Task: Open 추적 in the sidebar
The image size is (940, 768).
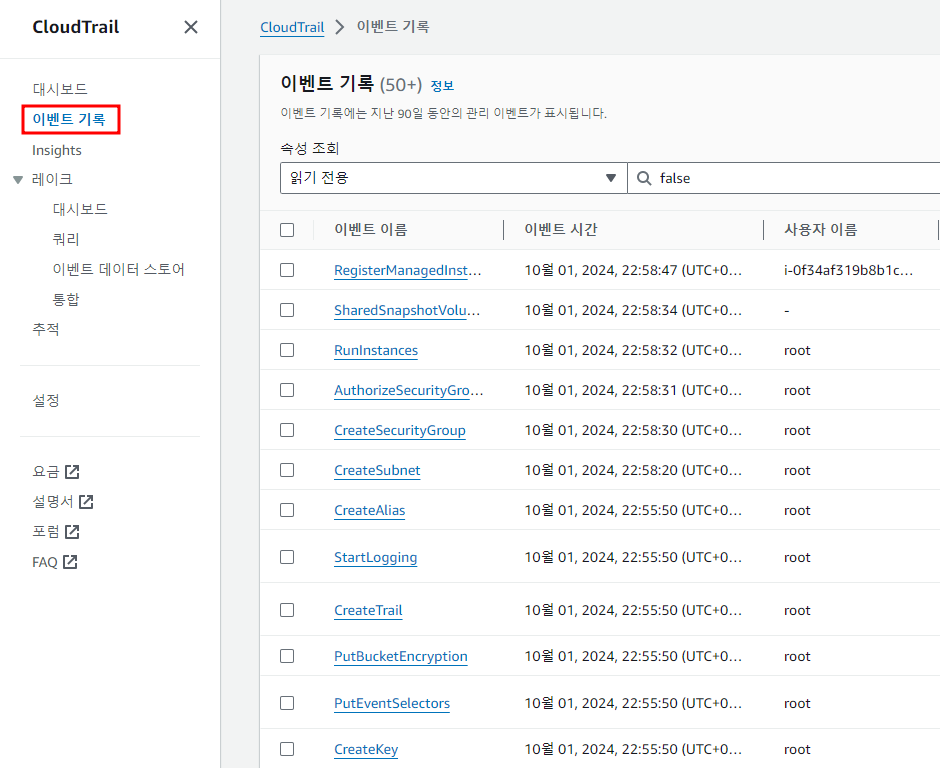Action: pos(46,329)
